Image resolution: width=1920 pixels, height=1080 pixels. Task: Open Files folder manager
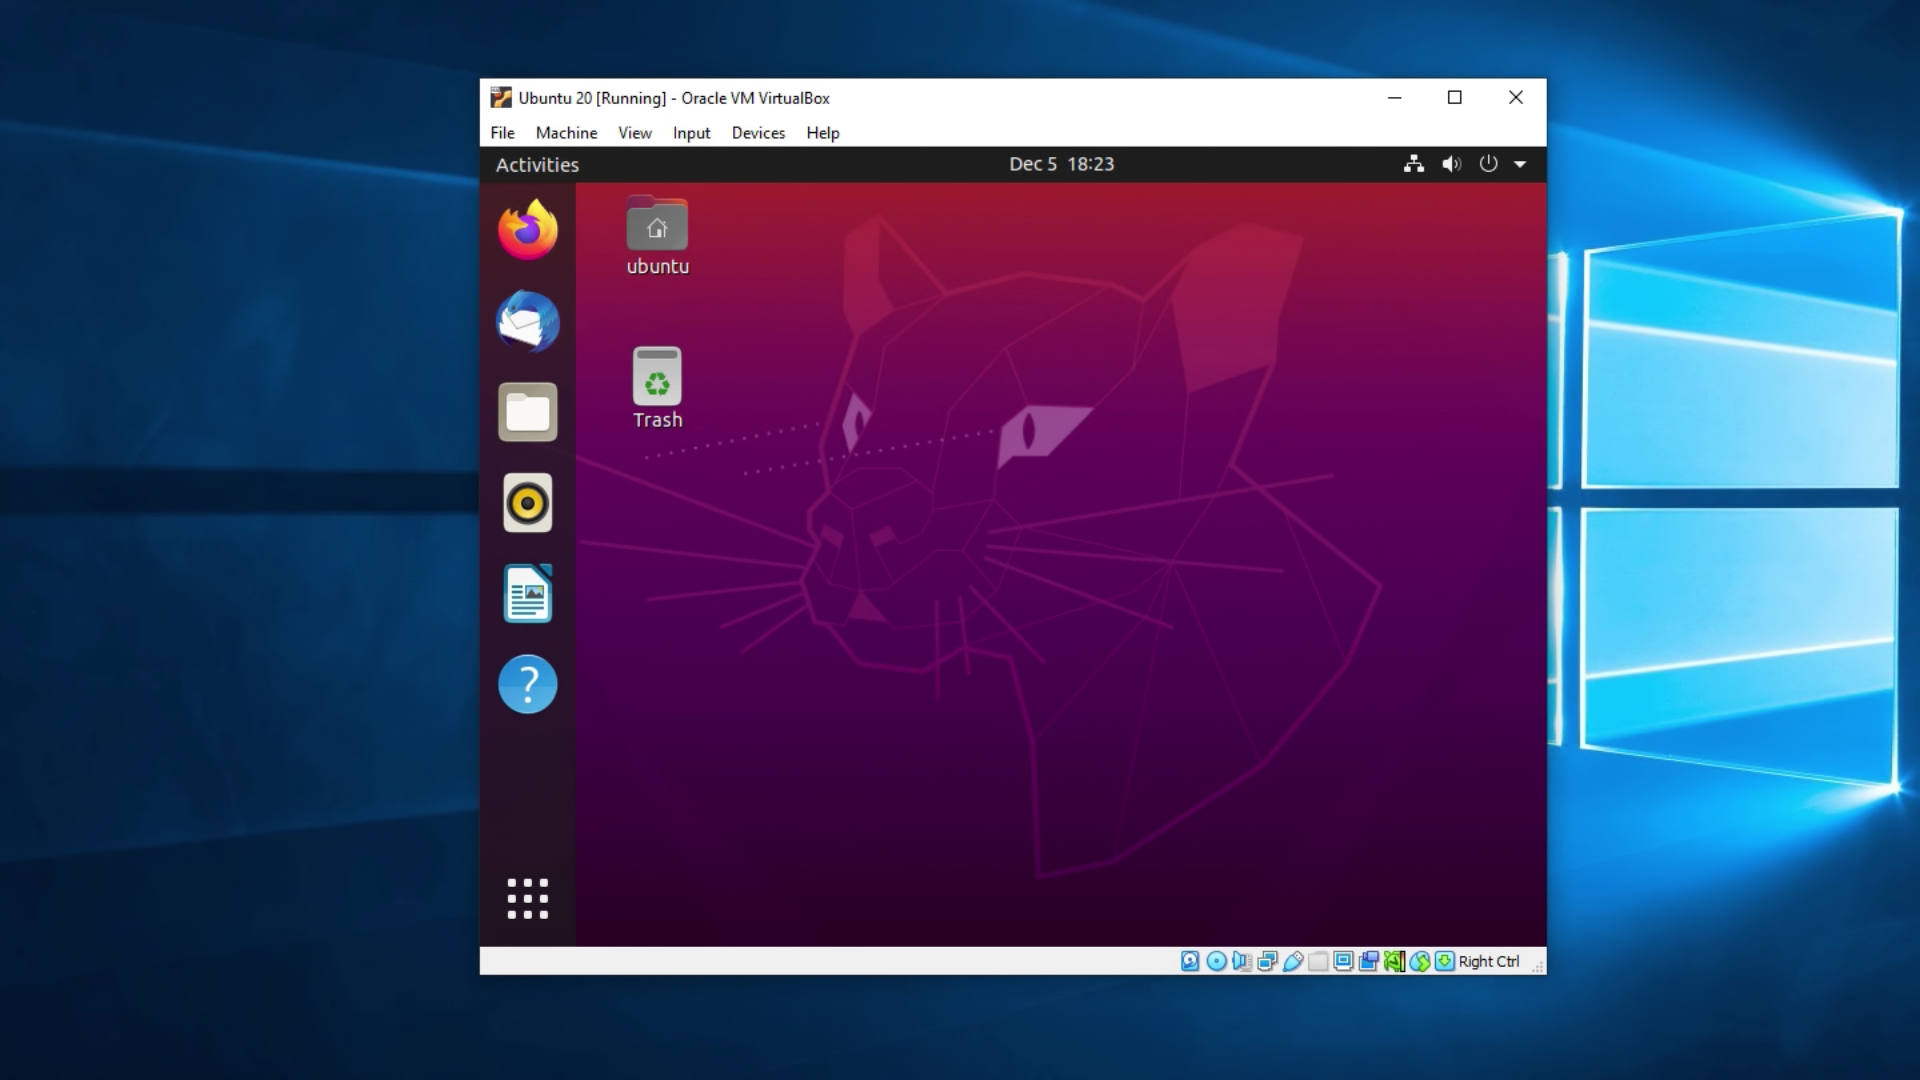pyautogui.click(x=526, y=411)
